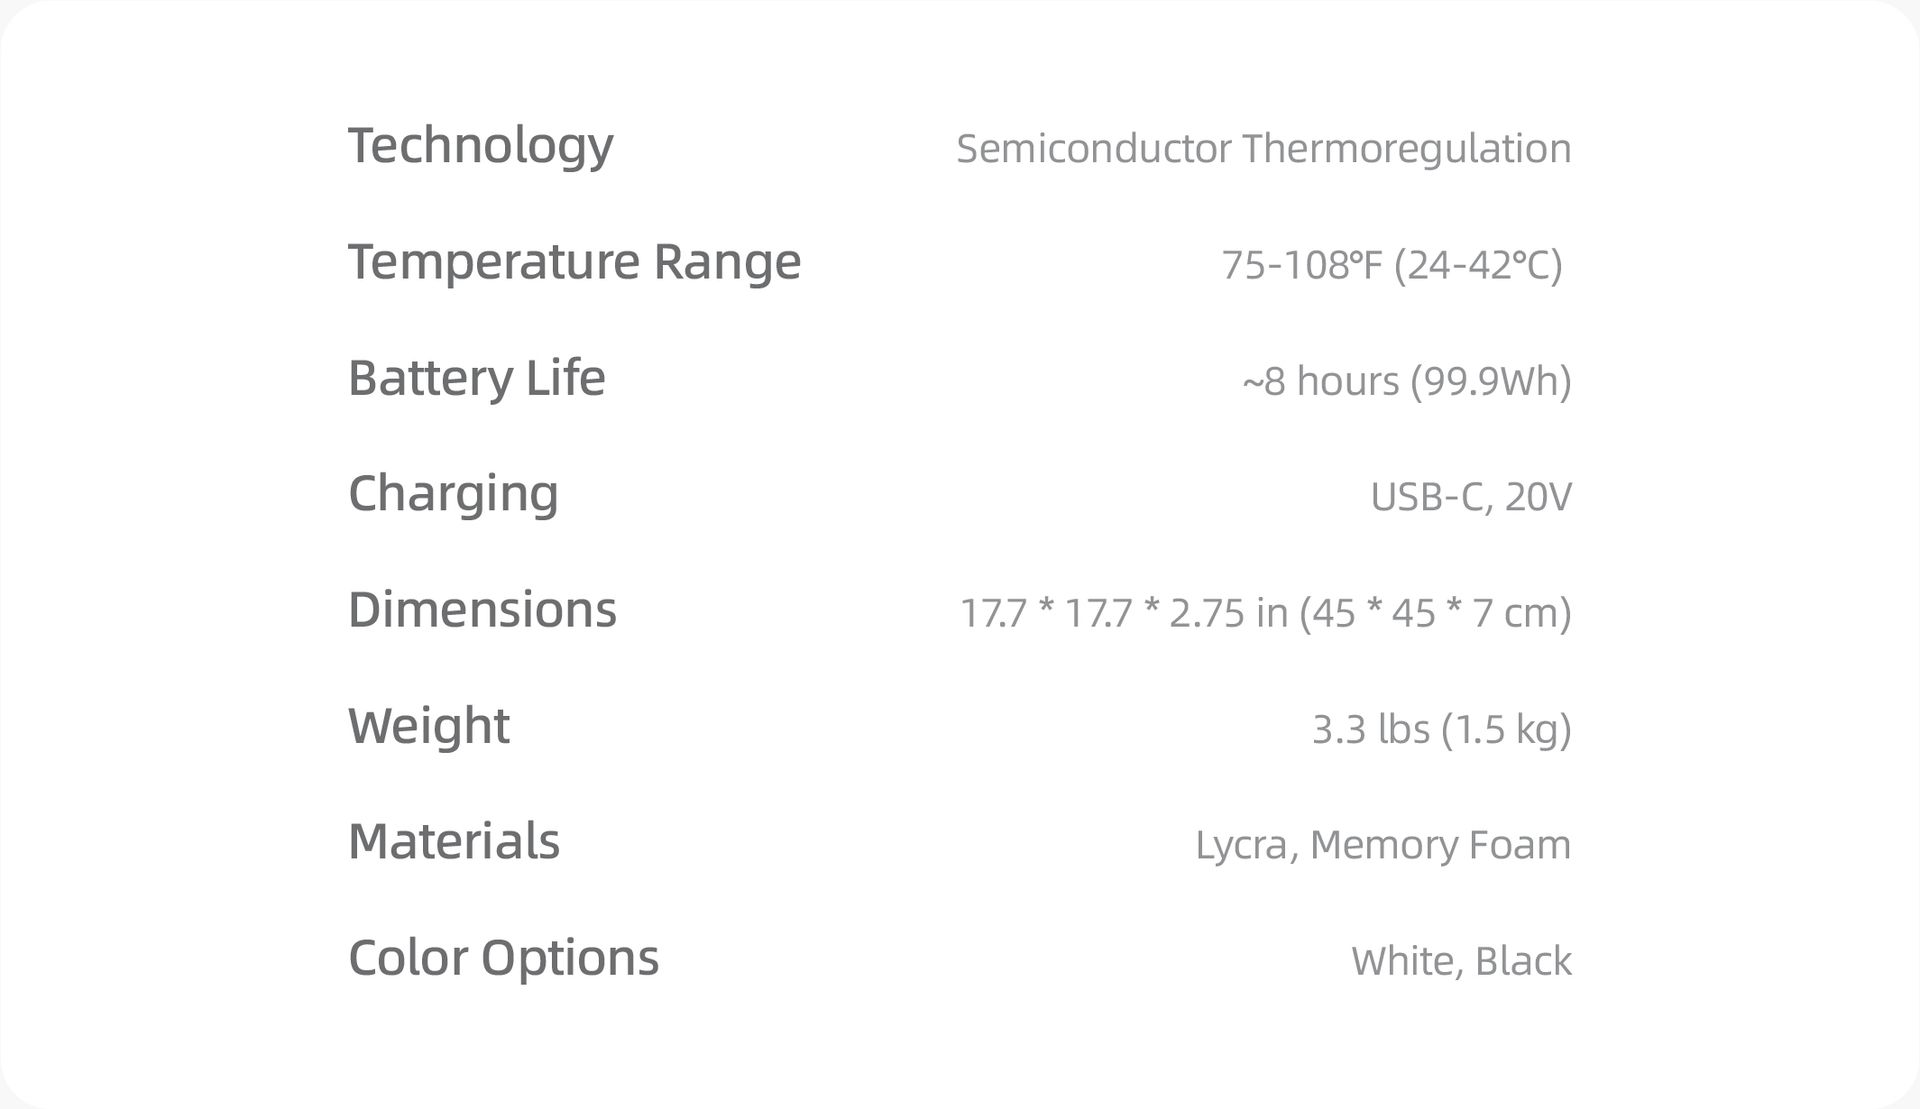Viewport: 1920px width, 1109px height.
Task: Click the Technology spec label
Action: coord(480,146)
